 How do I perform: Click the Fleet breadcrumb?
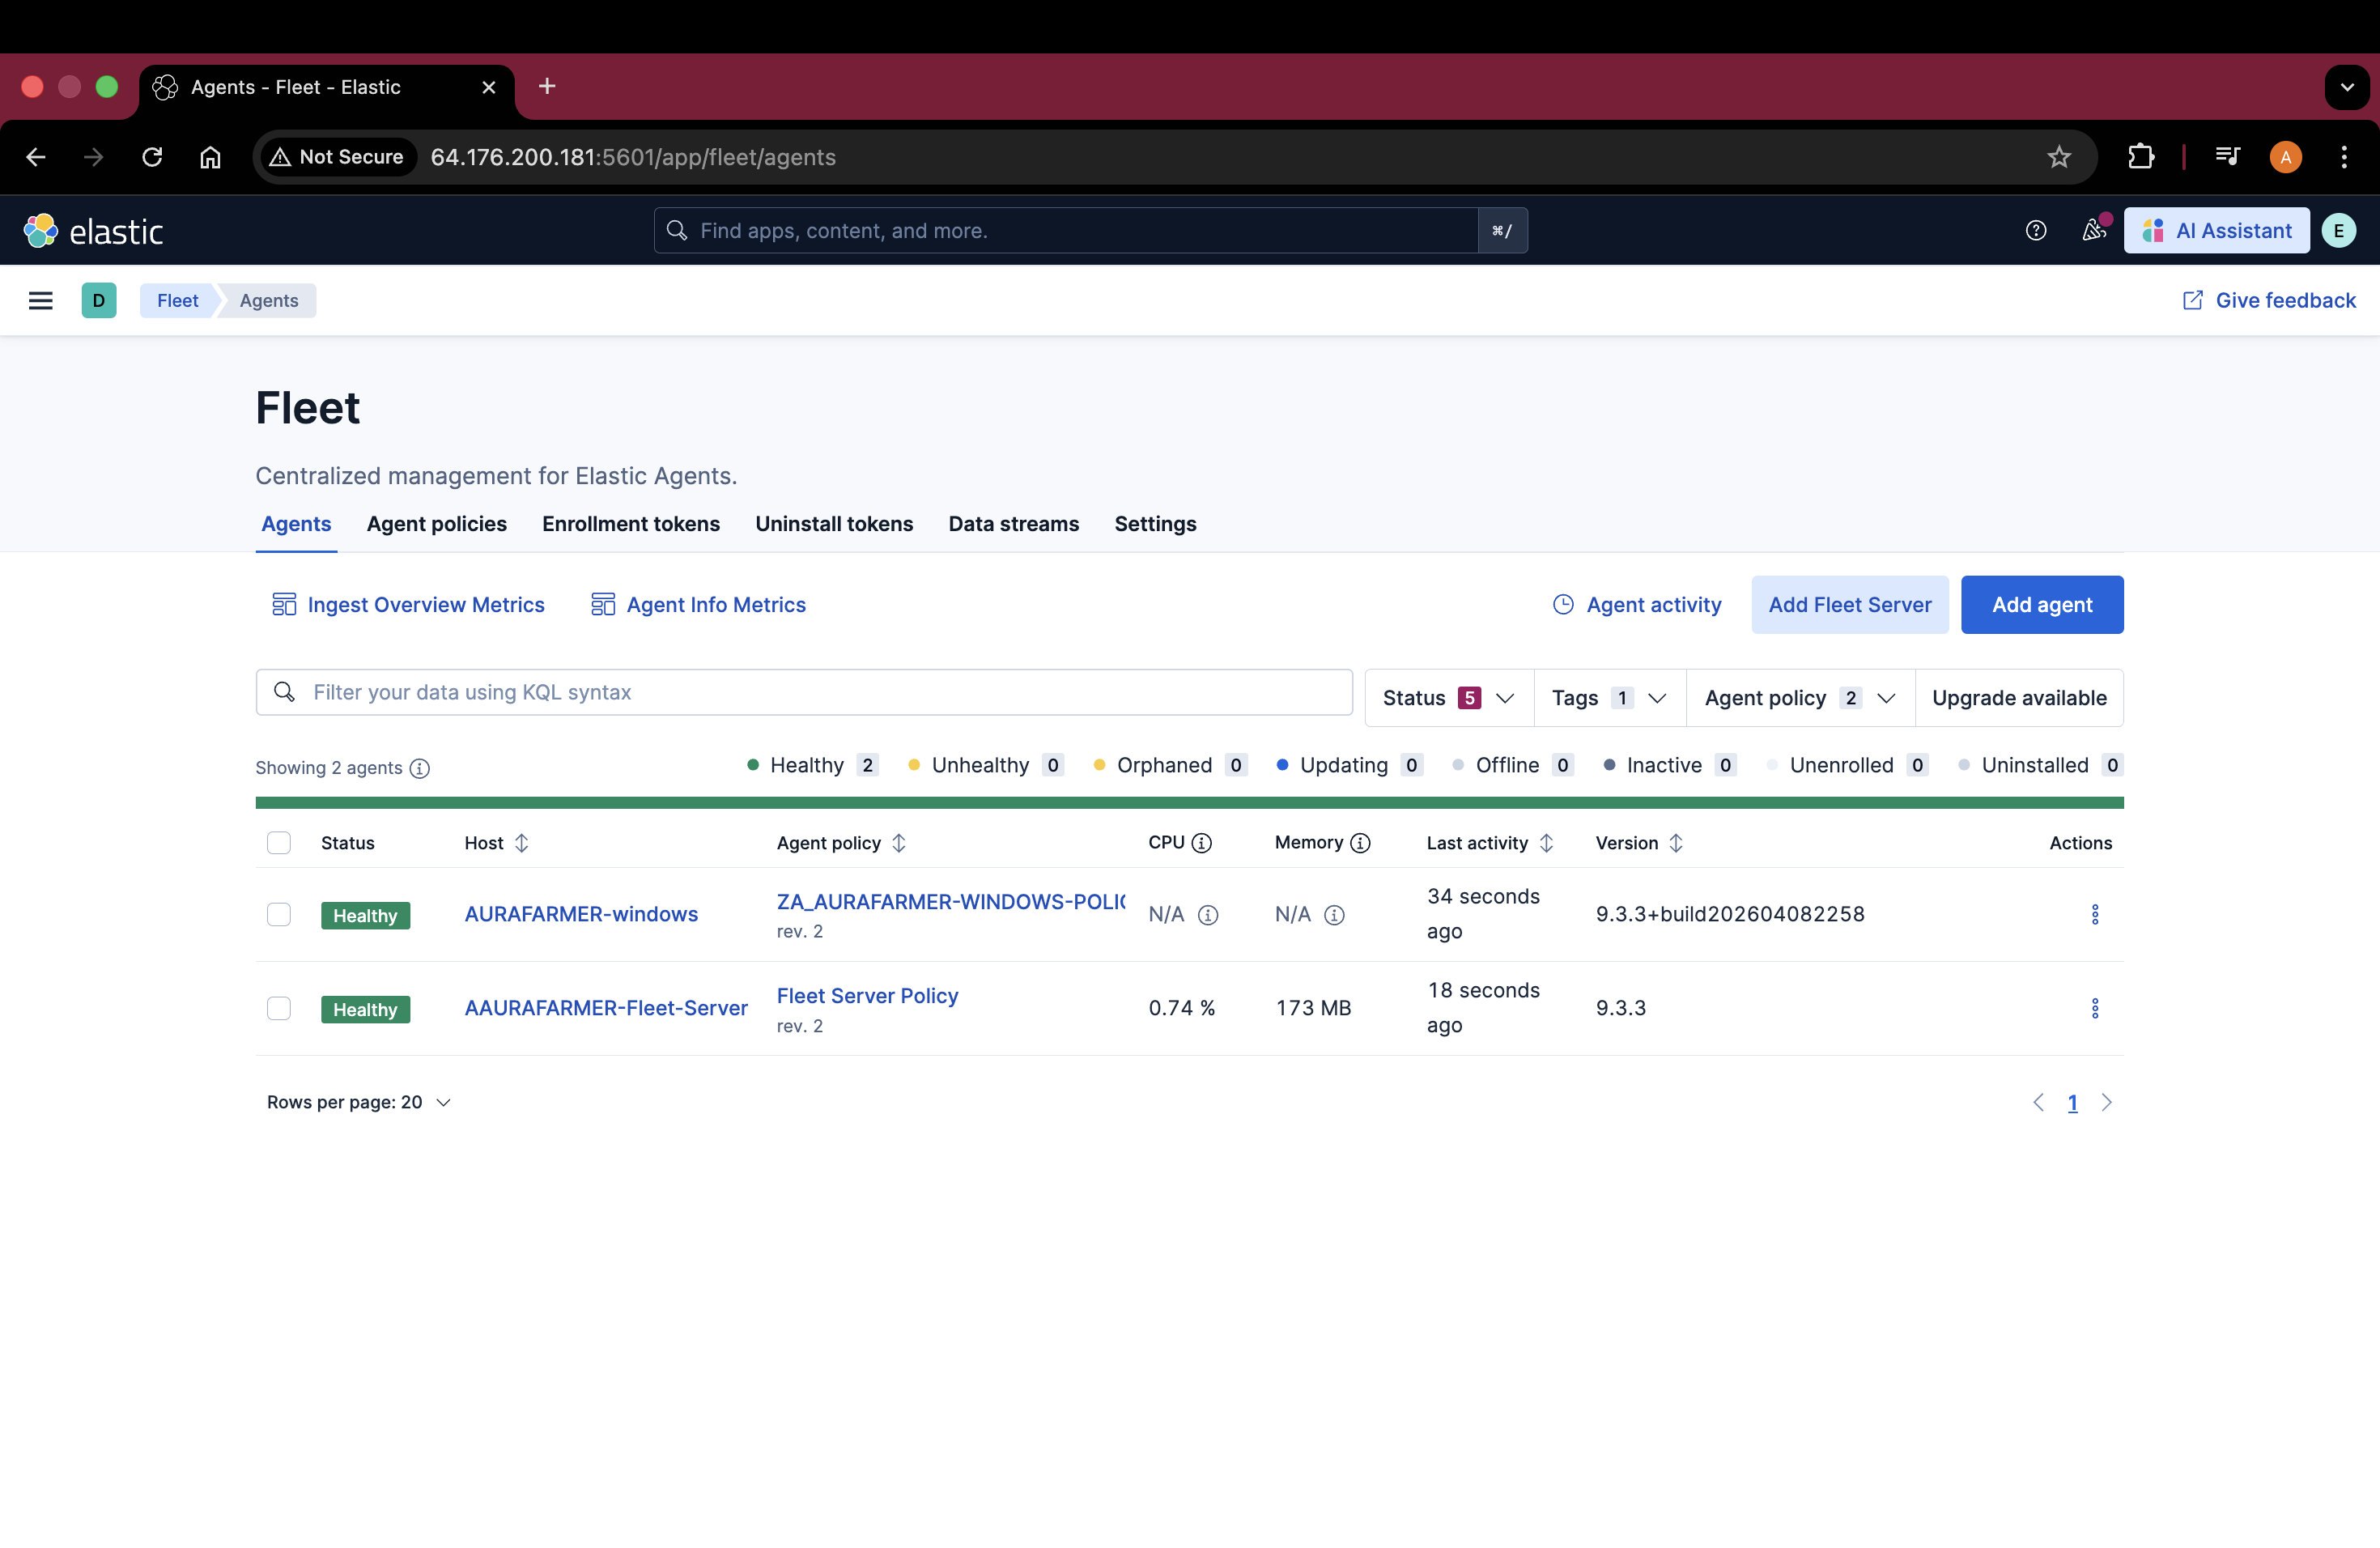[x=177, y=300]
